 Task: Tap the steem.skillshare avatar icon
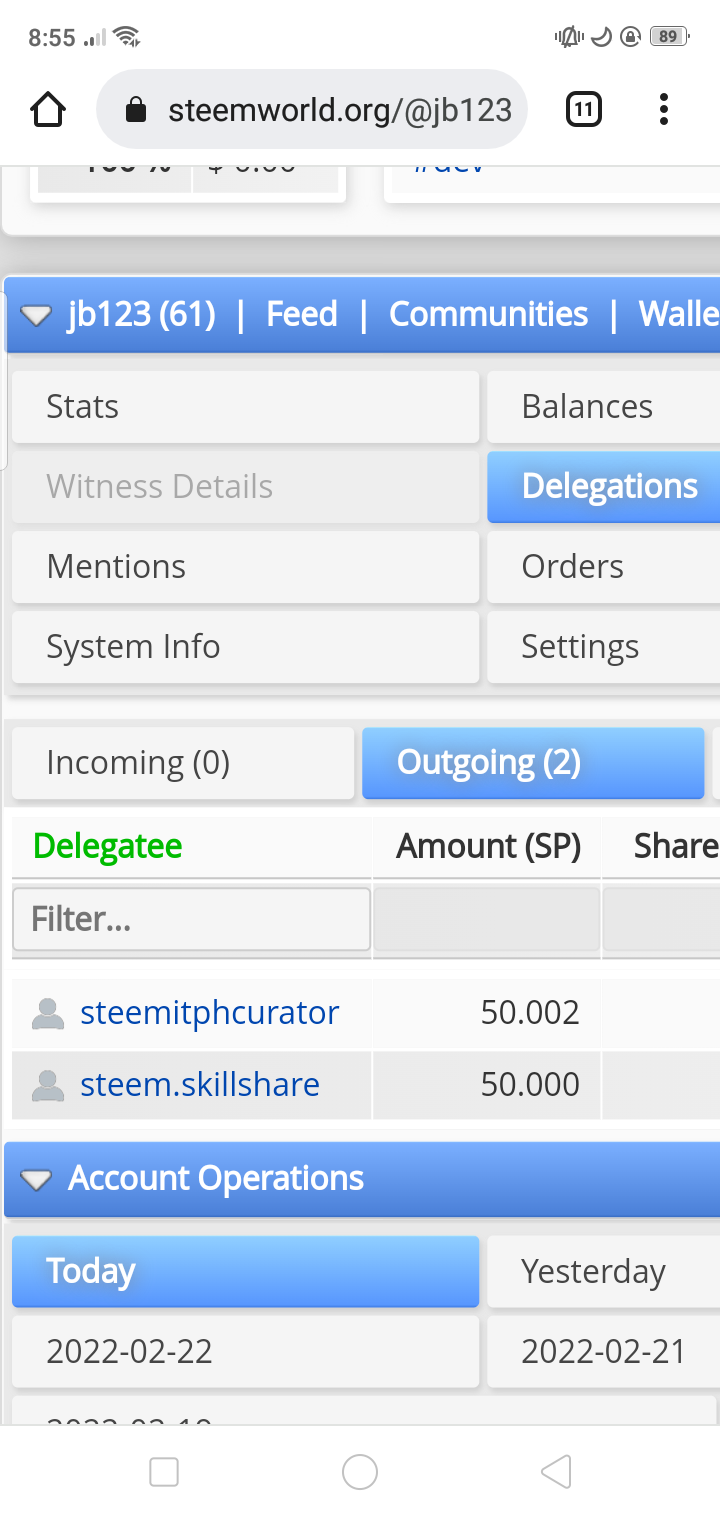point(48,1085)
